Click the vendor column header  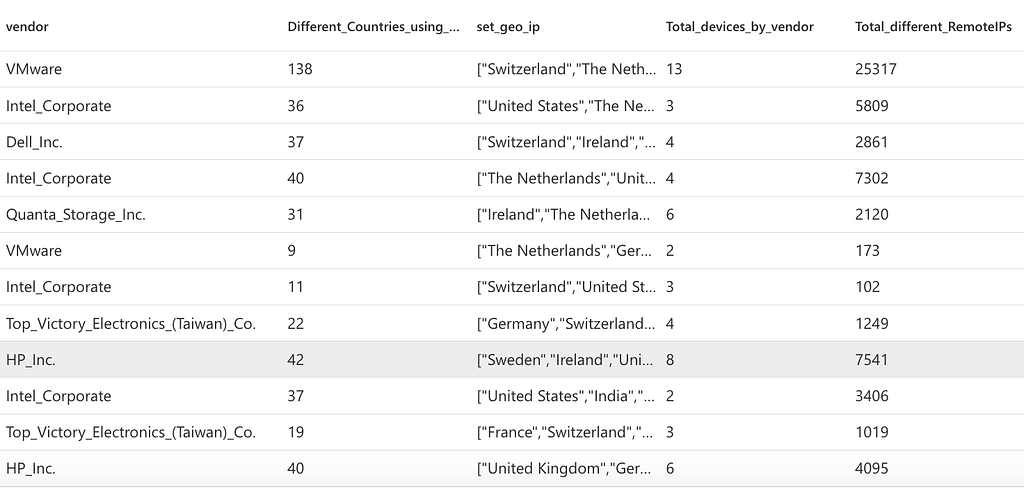[x=27, y=27]
